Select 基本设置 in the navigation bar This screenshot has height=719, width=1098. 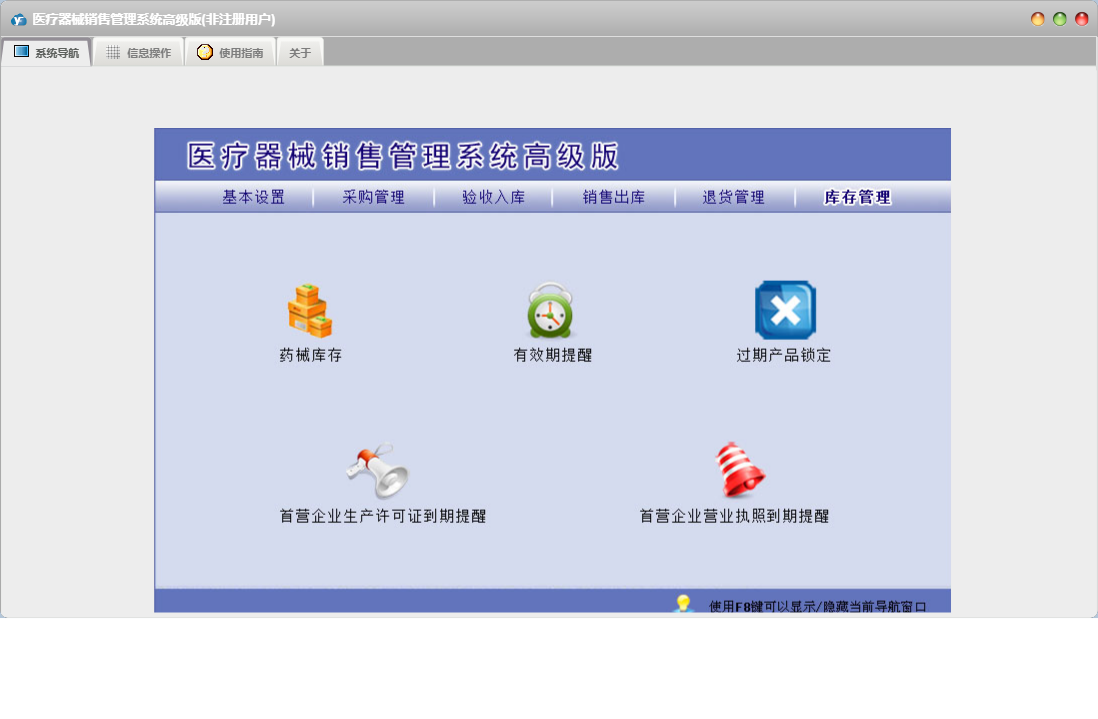pyautogui.click(x=253, y=197)
